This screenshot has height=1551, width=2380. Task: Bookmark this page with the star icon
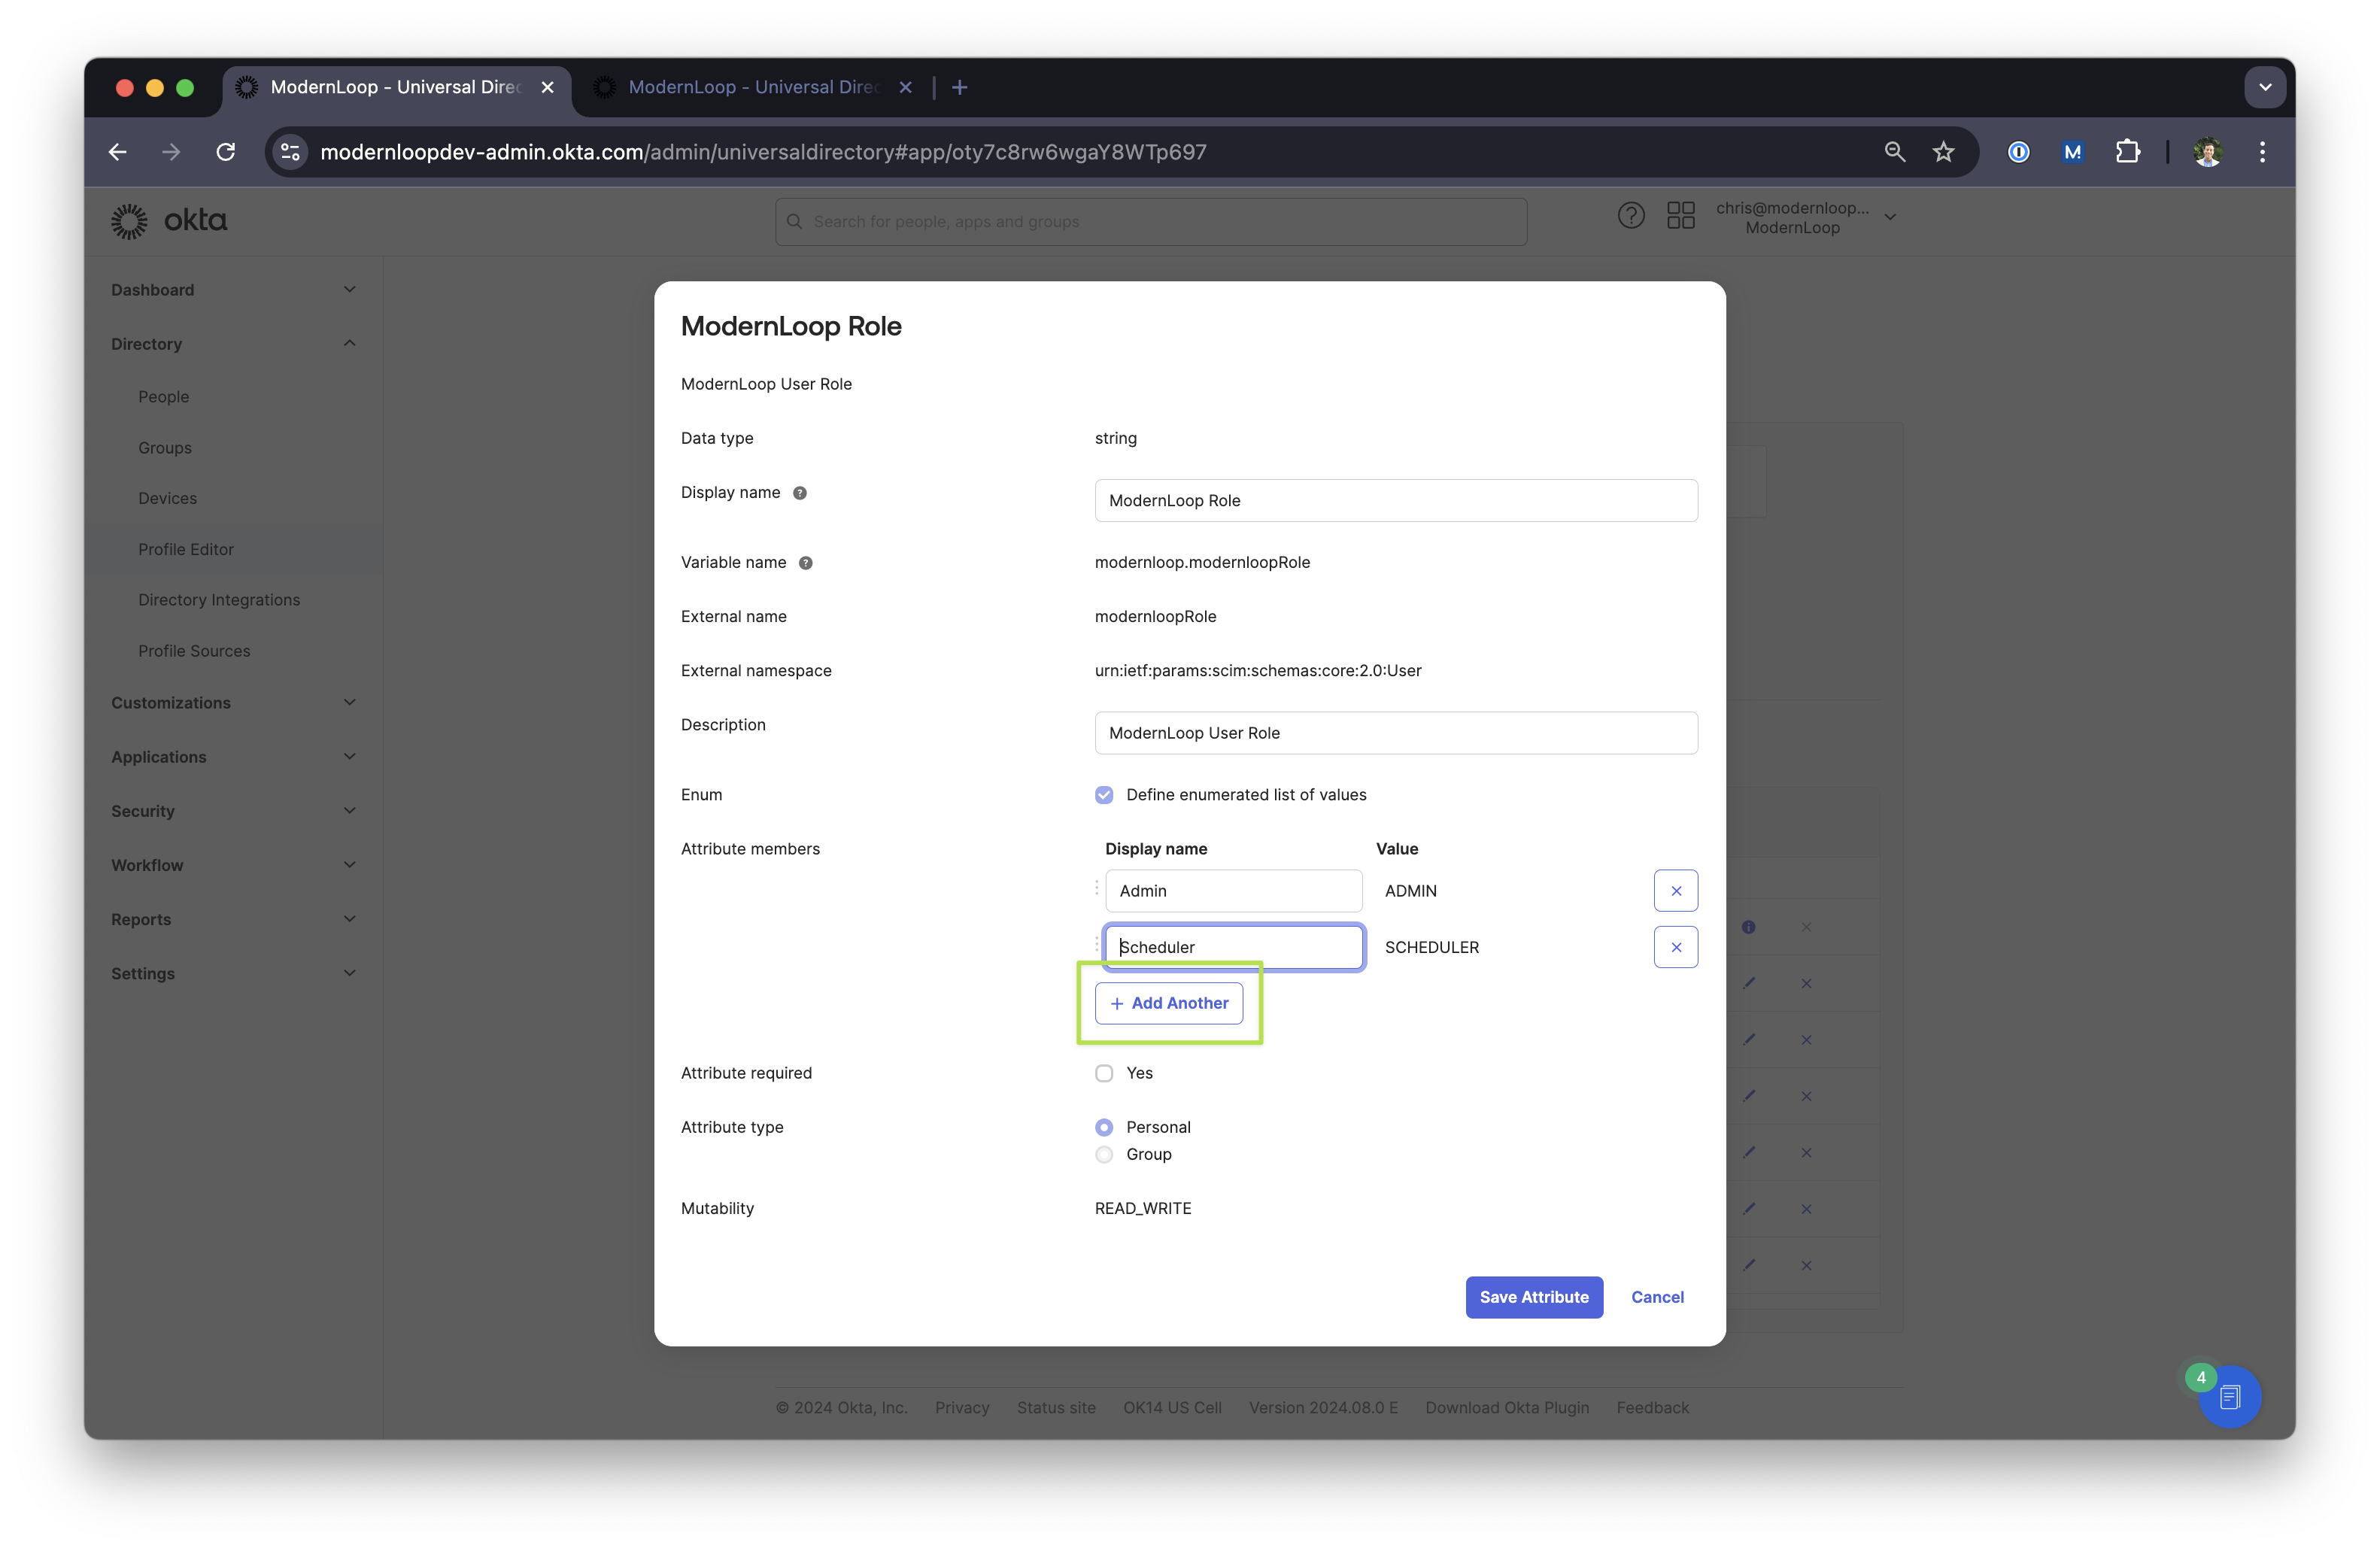tap(1943, 152)
